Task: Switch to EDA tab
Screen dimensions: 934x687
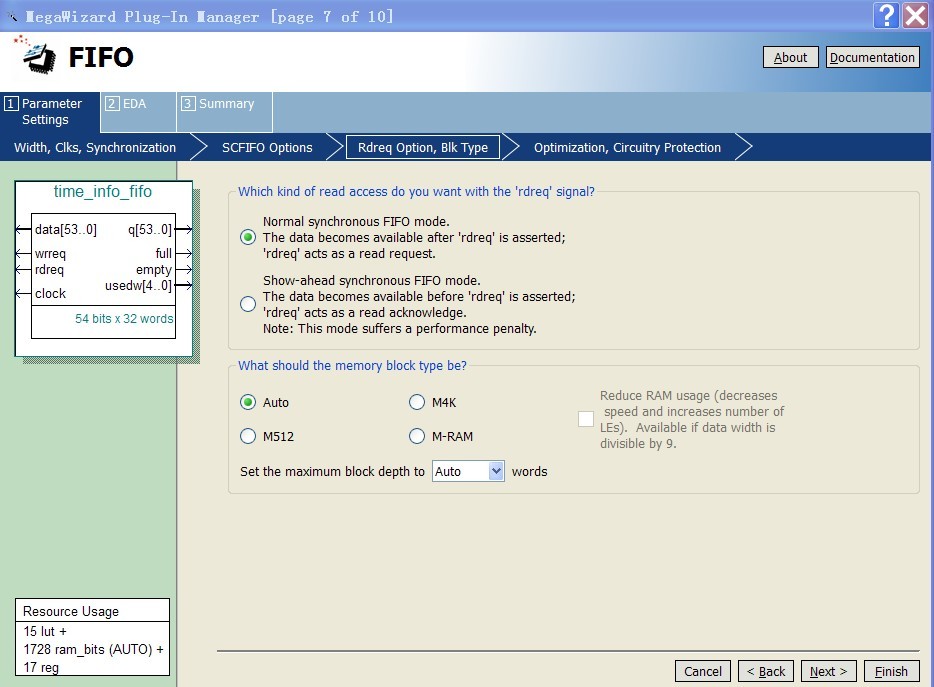Action: (x=138, y=111)
